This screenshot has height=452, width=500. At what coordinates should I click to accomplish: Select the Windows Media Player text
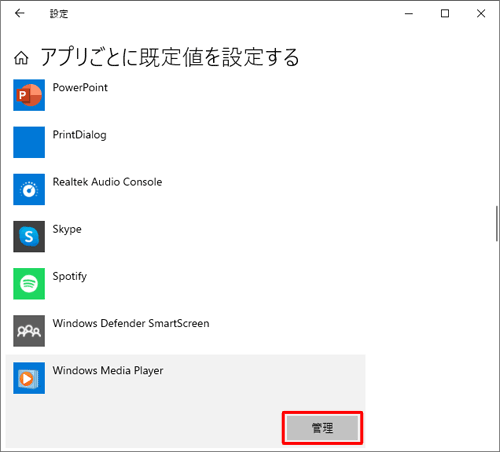[x=108, y=371]
